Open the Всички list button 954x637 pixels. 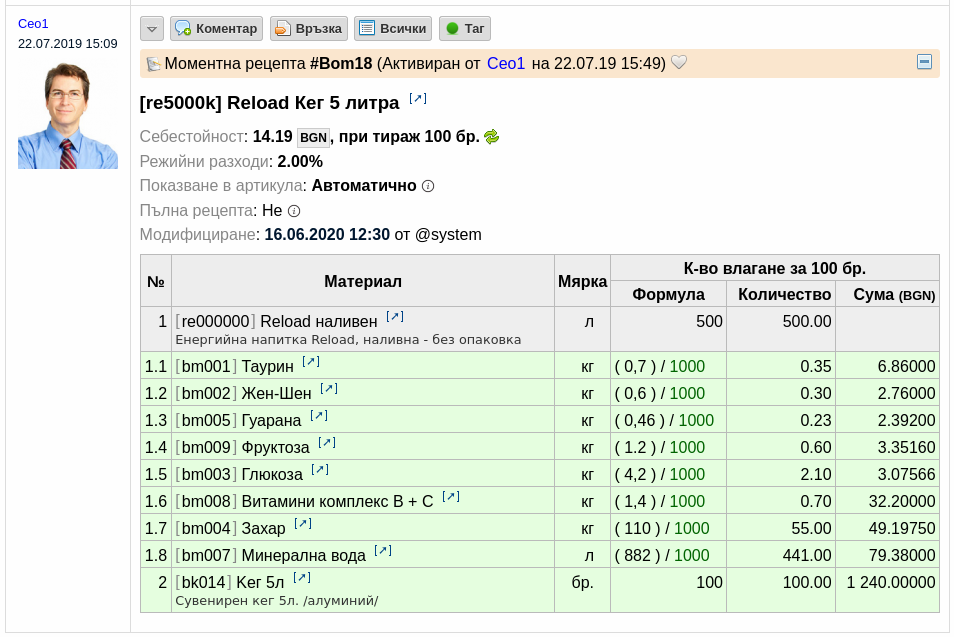pos(393,29)
